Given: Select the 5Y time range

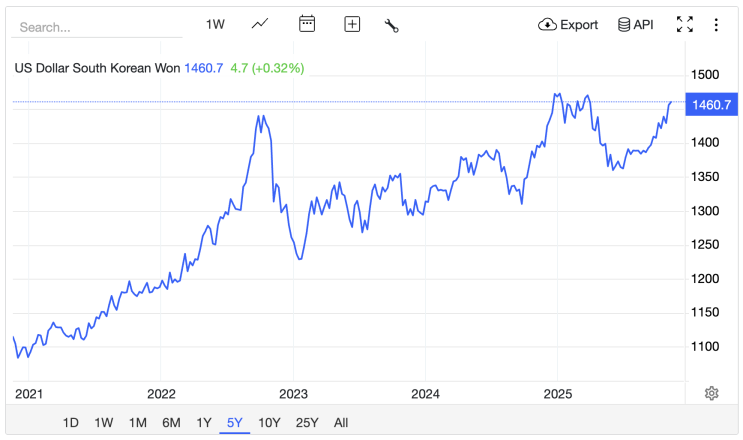Looking at the screenshot, I should point(235,422).
